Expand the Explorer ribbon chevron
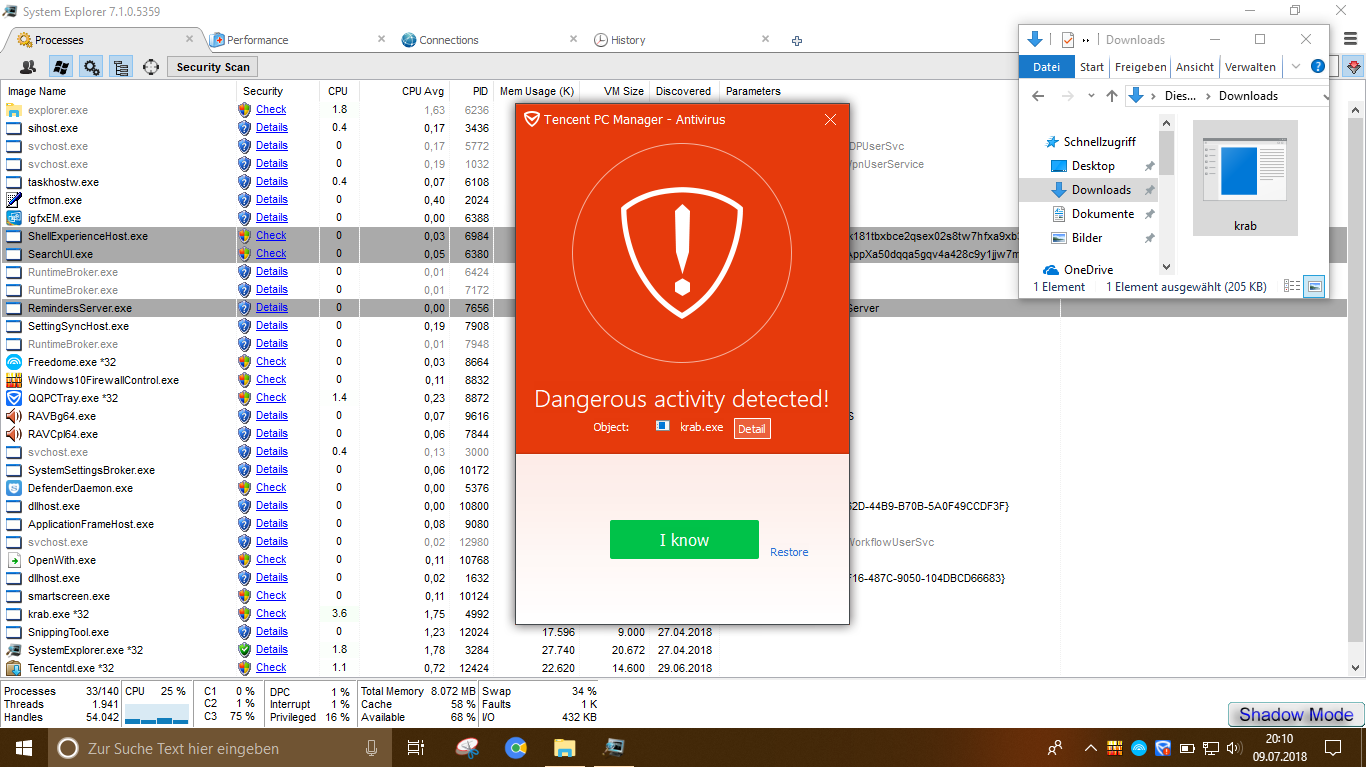1366x767 pixels. [1296, 67]
